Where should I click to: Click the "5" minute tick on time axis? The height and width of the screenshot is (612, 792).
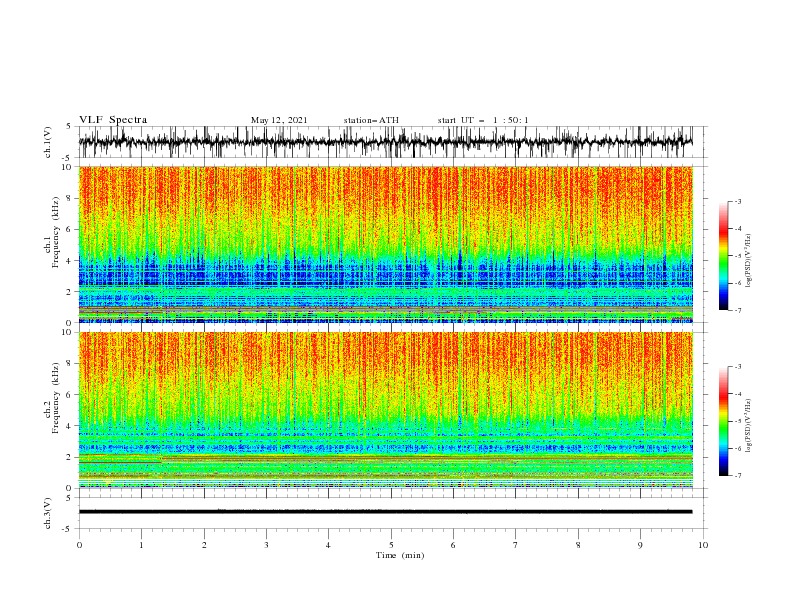(x=391, y=545)
